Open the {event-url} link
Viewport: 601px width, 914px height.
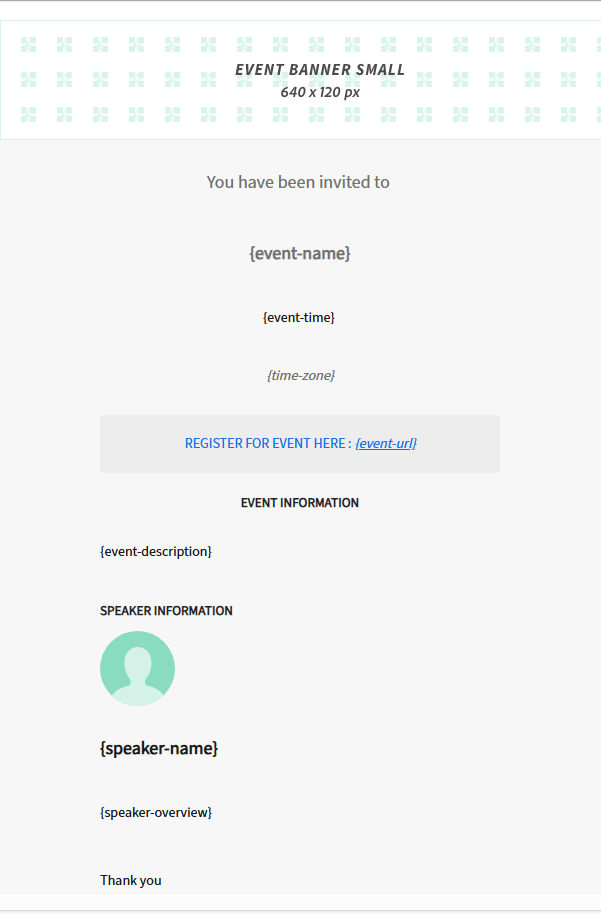click(386, 443)
